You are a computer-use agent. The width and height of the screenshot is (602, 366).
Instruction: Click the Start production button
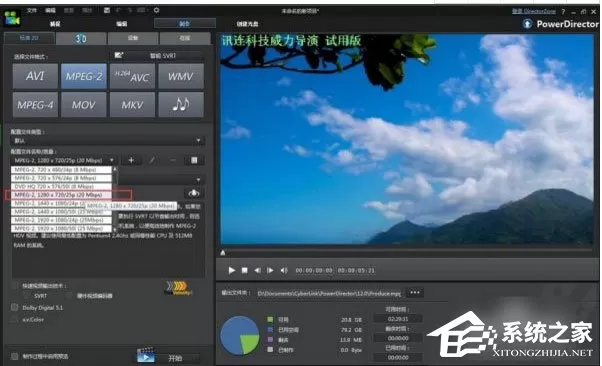click(169, 358)
